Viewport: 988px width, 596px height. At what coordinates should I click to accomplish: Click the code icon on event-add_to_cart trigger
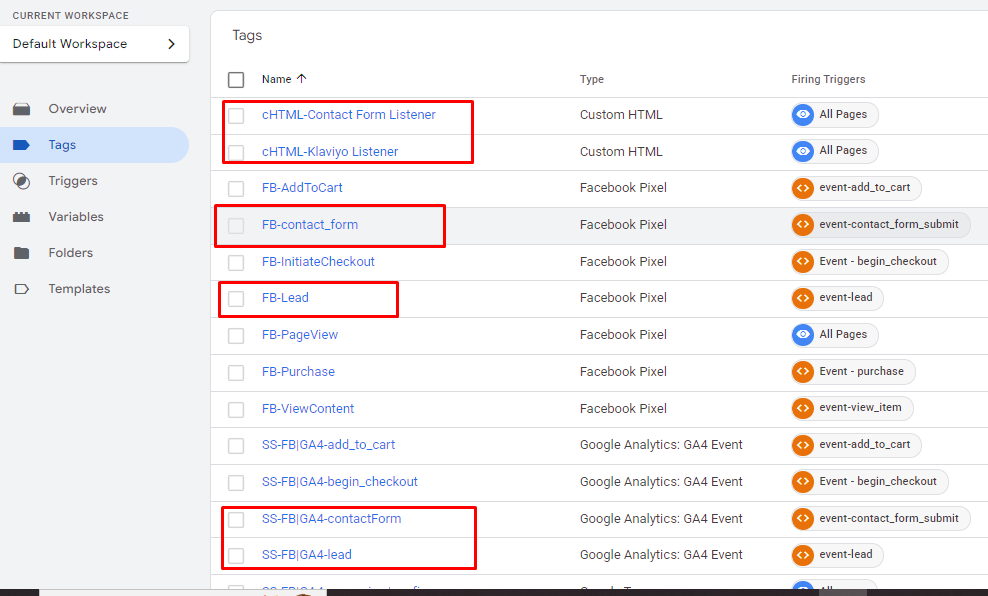[x=803, y=187]
